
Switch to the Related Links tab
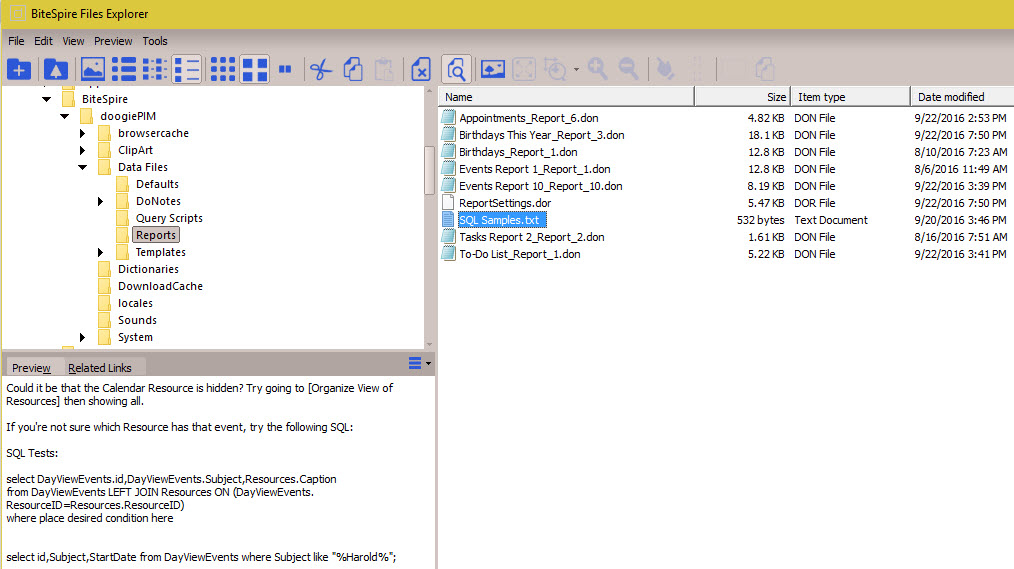[100, 368]
